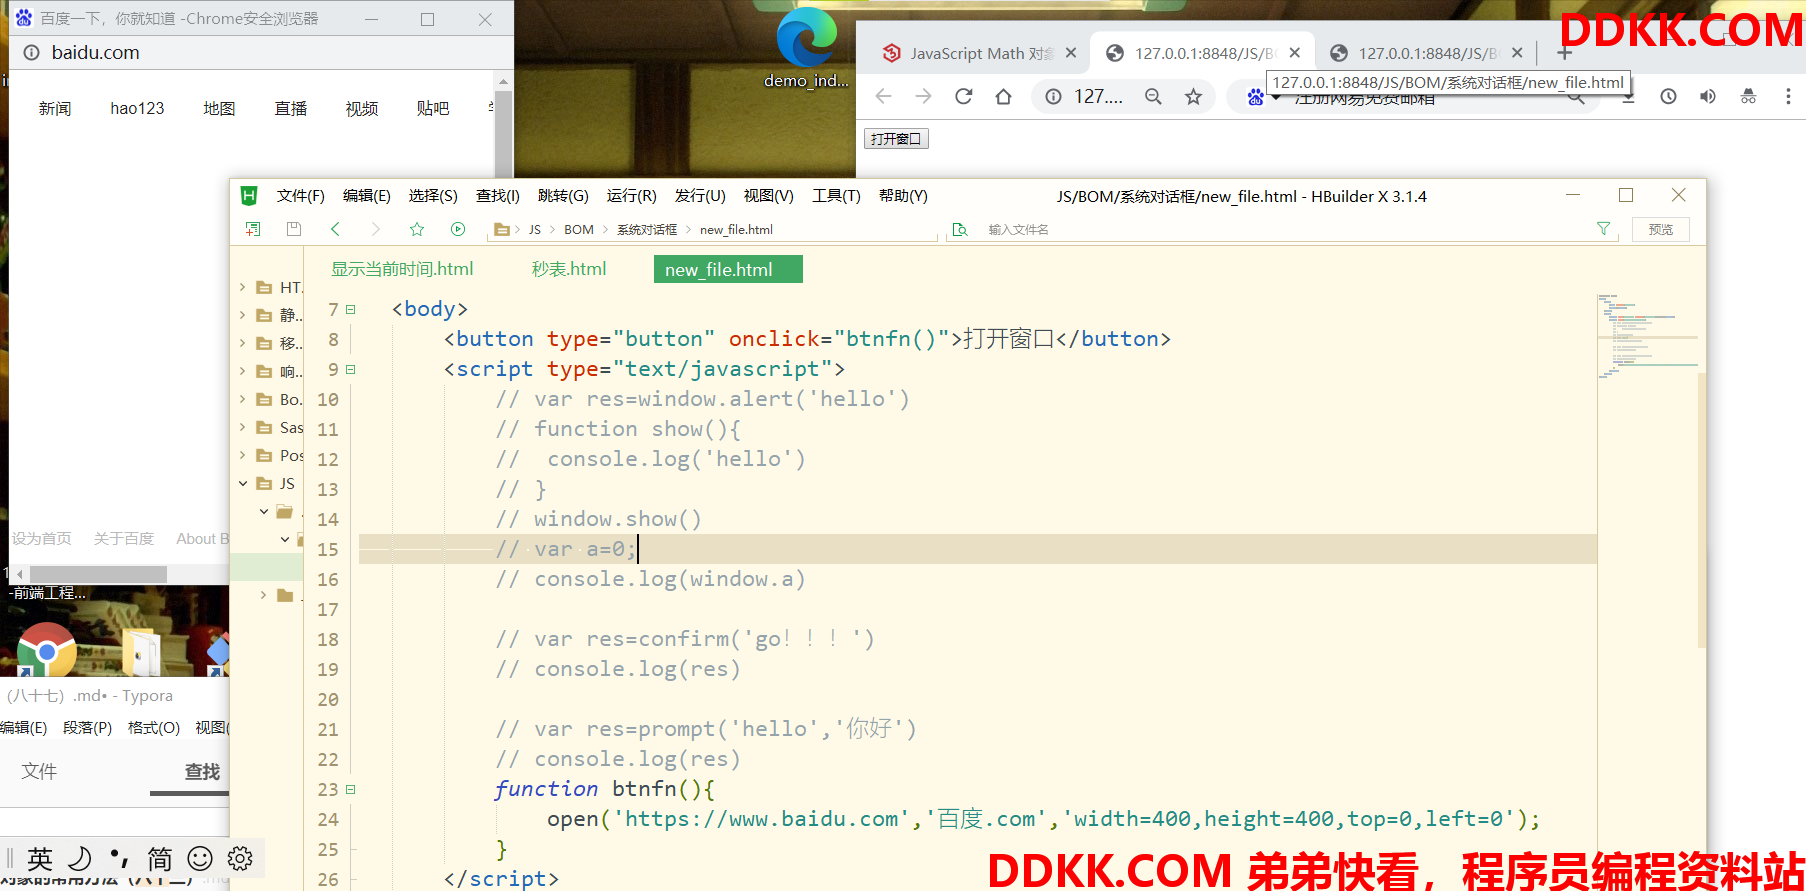The width and height of the screenshot is (1806, 891).
Task: Open the 文件(F) menu in HBuilder
Action: click(301, 196)
